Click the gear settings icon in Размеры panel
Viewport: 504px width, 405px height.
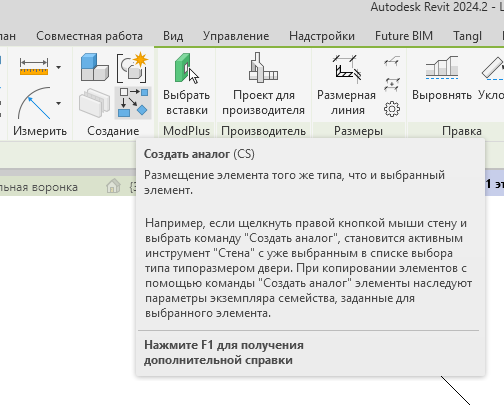tap(392, 109)
